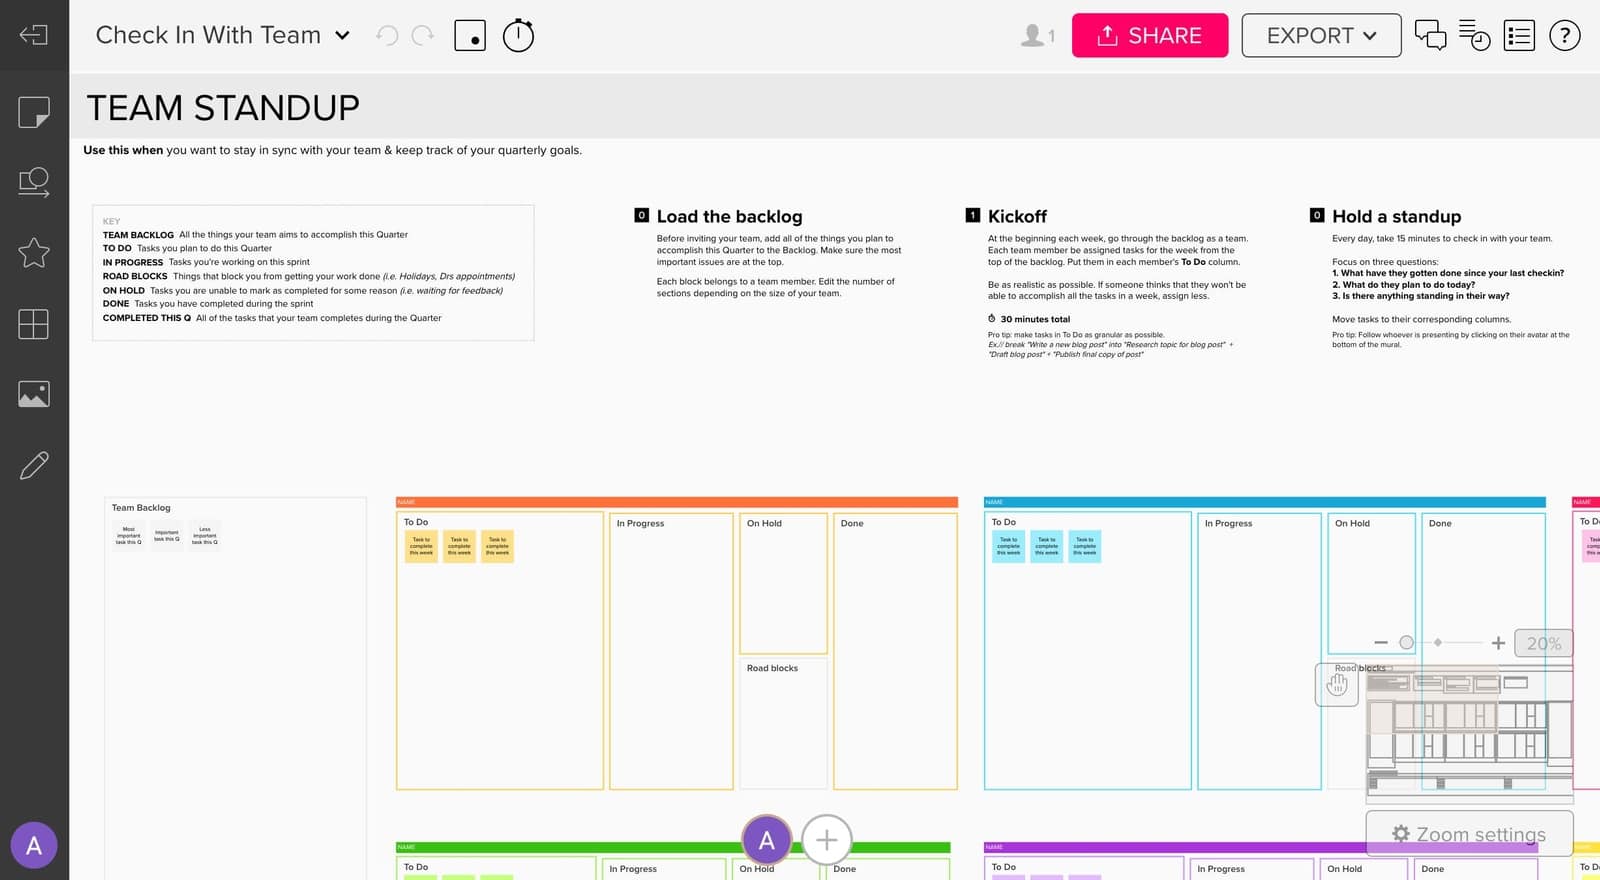Click the purple A avatar in sidebar
Image resolution: width=1600 pixels, height=880 pixels.
(x=34, y=845)
